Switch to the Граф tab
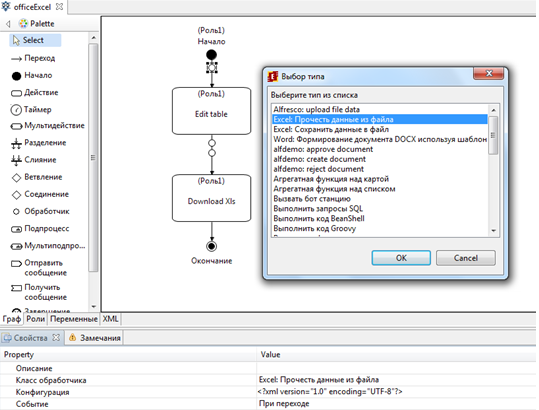The image size is (539, 410). (x=12, y=319)
